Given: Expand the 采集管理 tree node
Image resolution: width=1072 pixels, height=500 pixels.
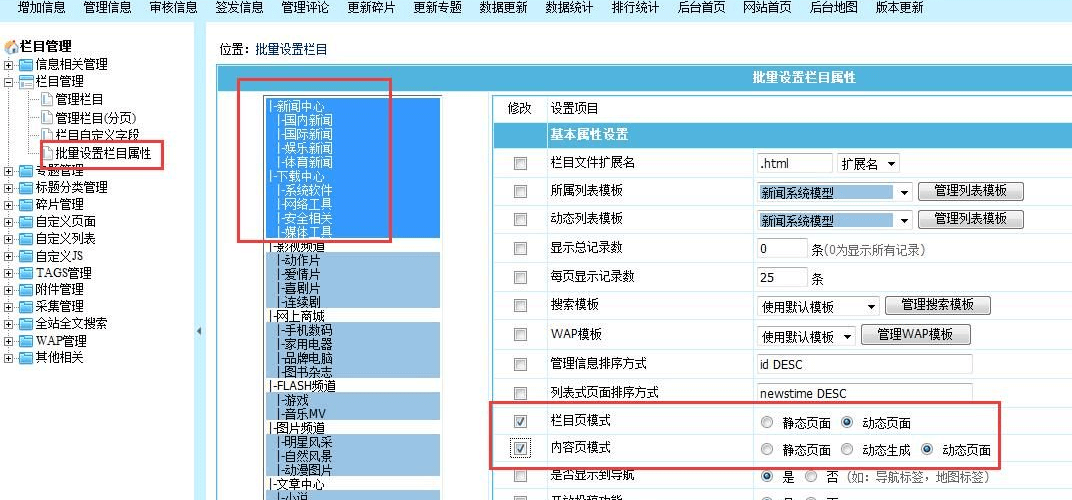Looking at the screenshot, I should 8,306.
